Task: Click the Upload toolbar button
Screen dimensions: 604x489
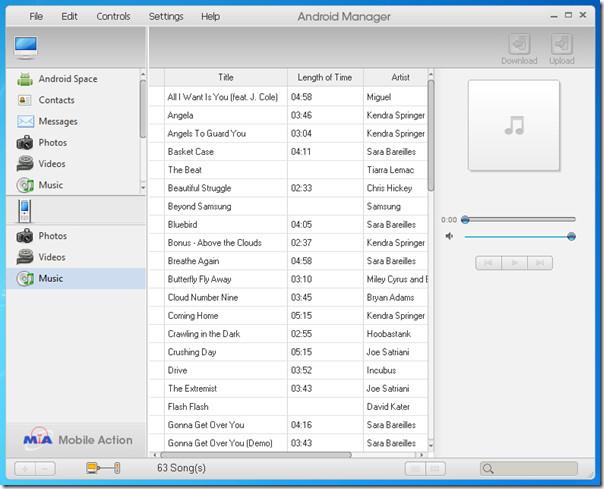Action: (x=562, y=49)
